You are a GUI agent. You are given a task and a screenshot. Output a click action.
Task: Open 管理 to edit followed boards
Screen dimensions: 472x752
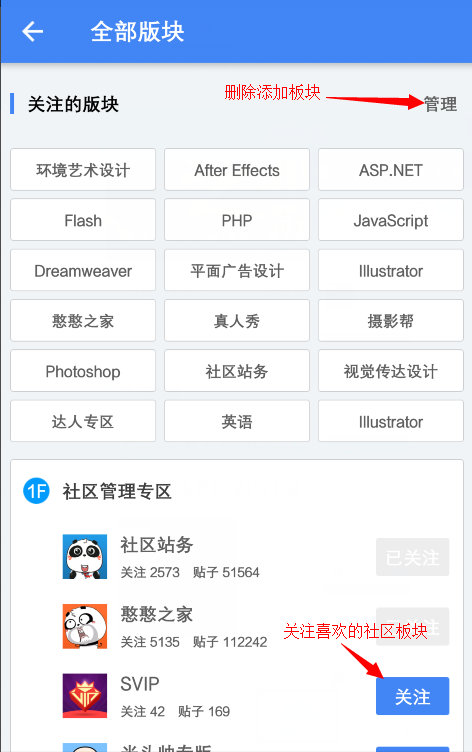440,104
